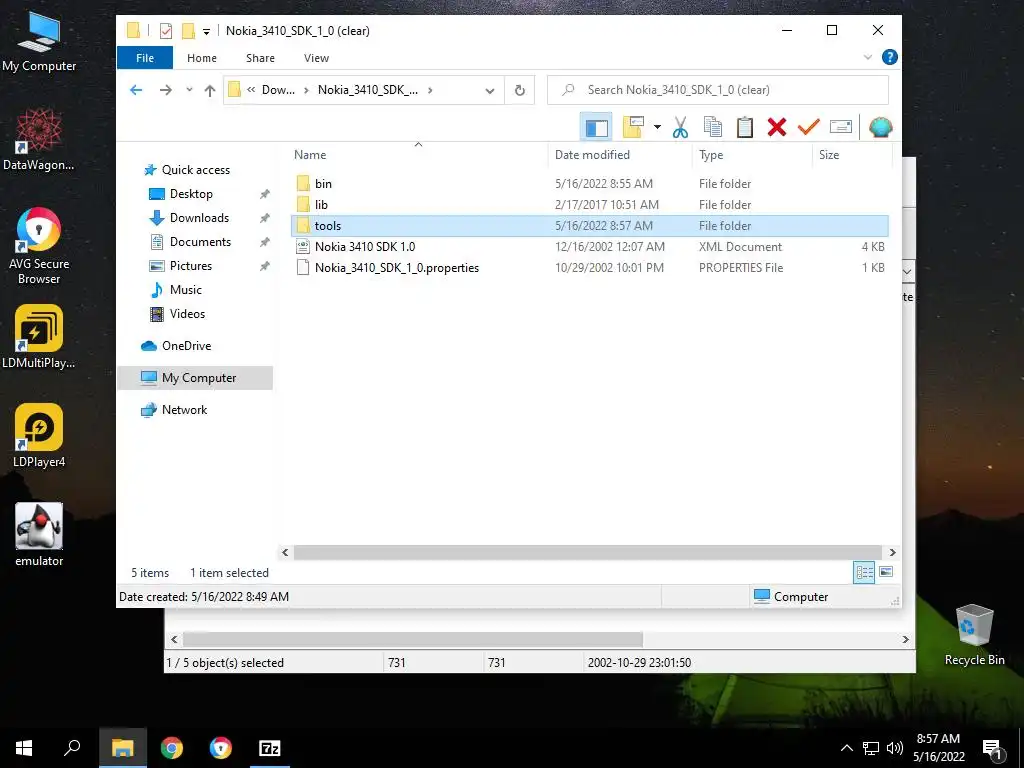1024x768 pixels.
Task: Expand the ribbon with the chevron
Action: (x=868, y=57)
